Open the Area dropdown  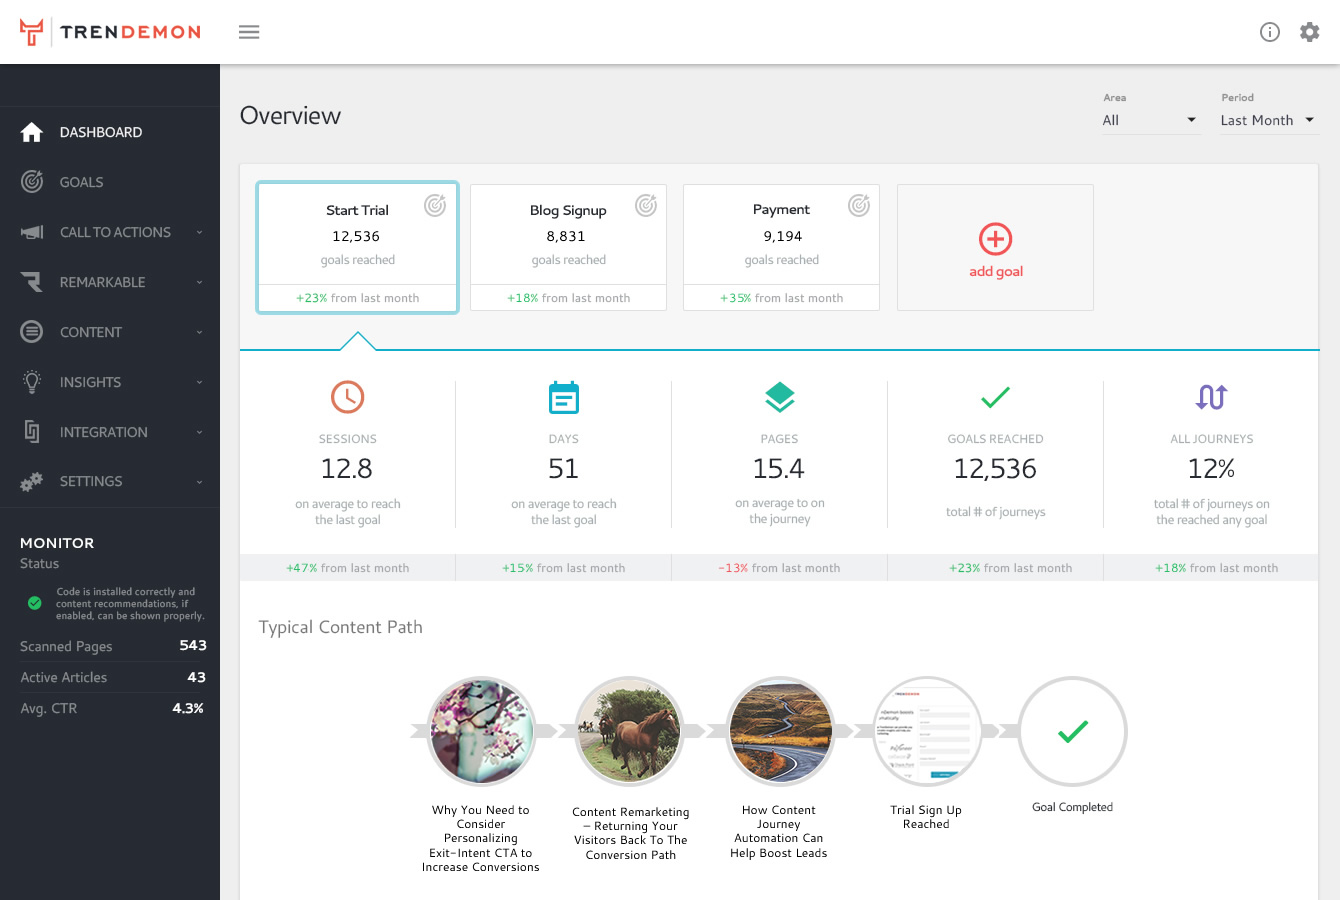[x=1149, y=120]
